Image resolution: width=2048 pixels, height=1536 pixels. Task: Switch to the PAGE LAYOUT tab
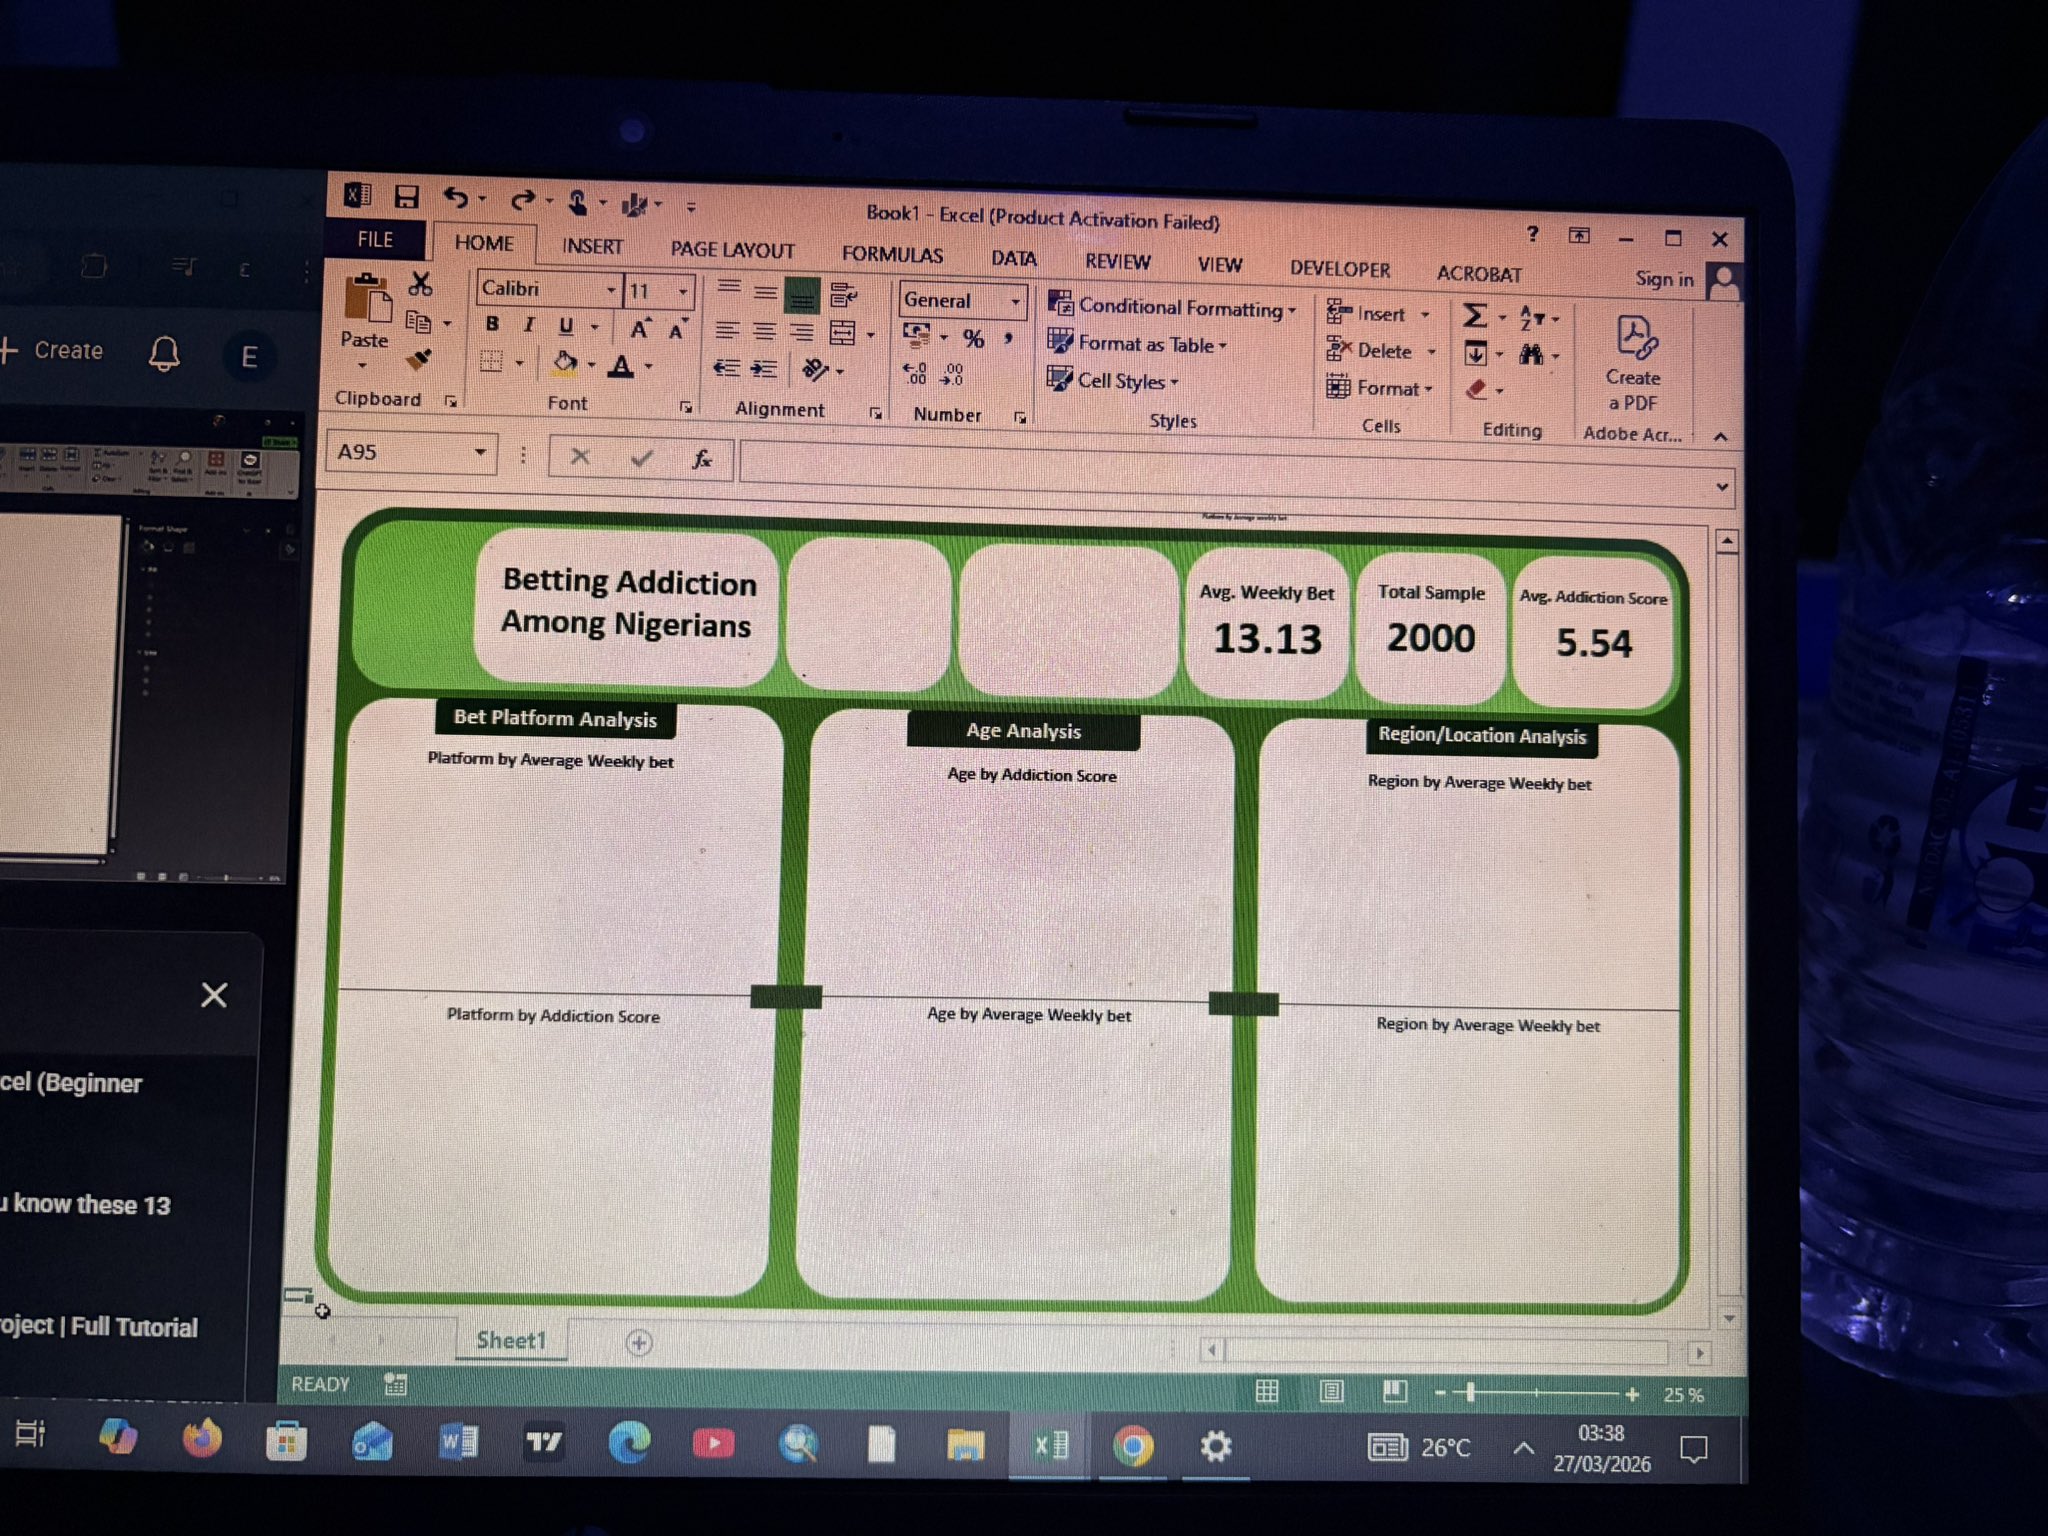732,250
